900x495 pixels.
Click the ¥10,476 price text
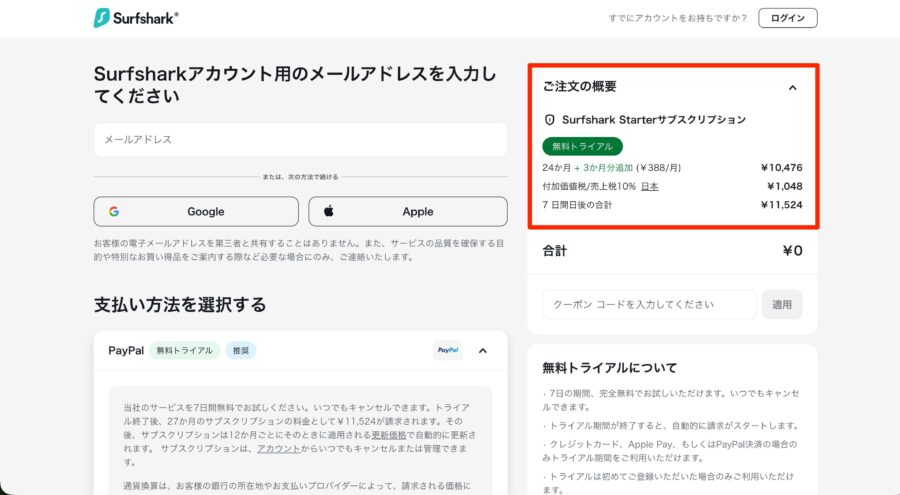pyautogui.click(x=781, y=168)
